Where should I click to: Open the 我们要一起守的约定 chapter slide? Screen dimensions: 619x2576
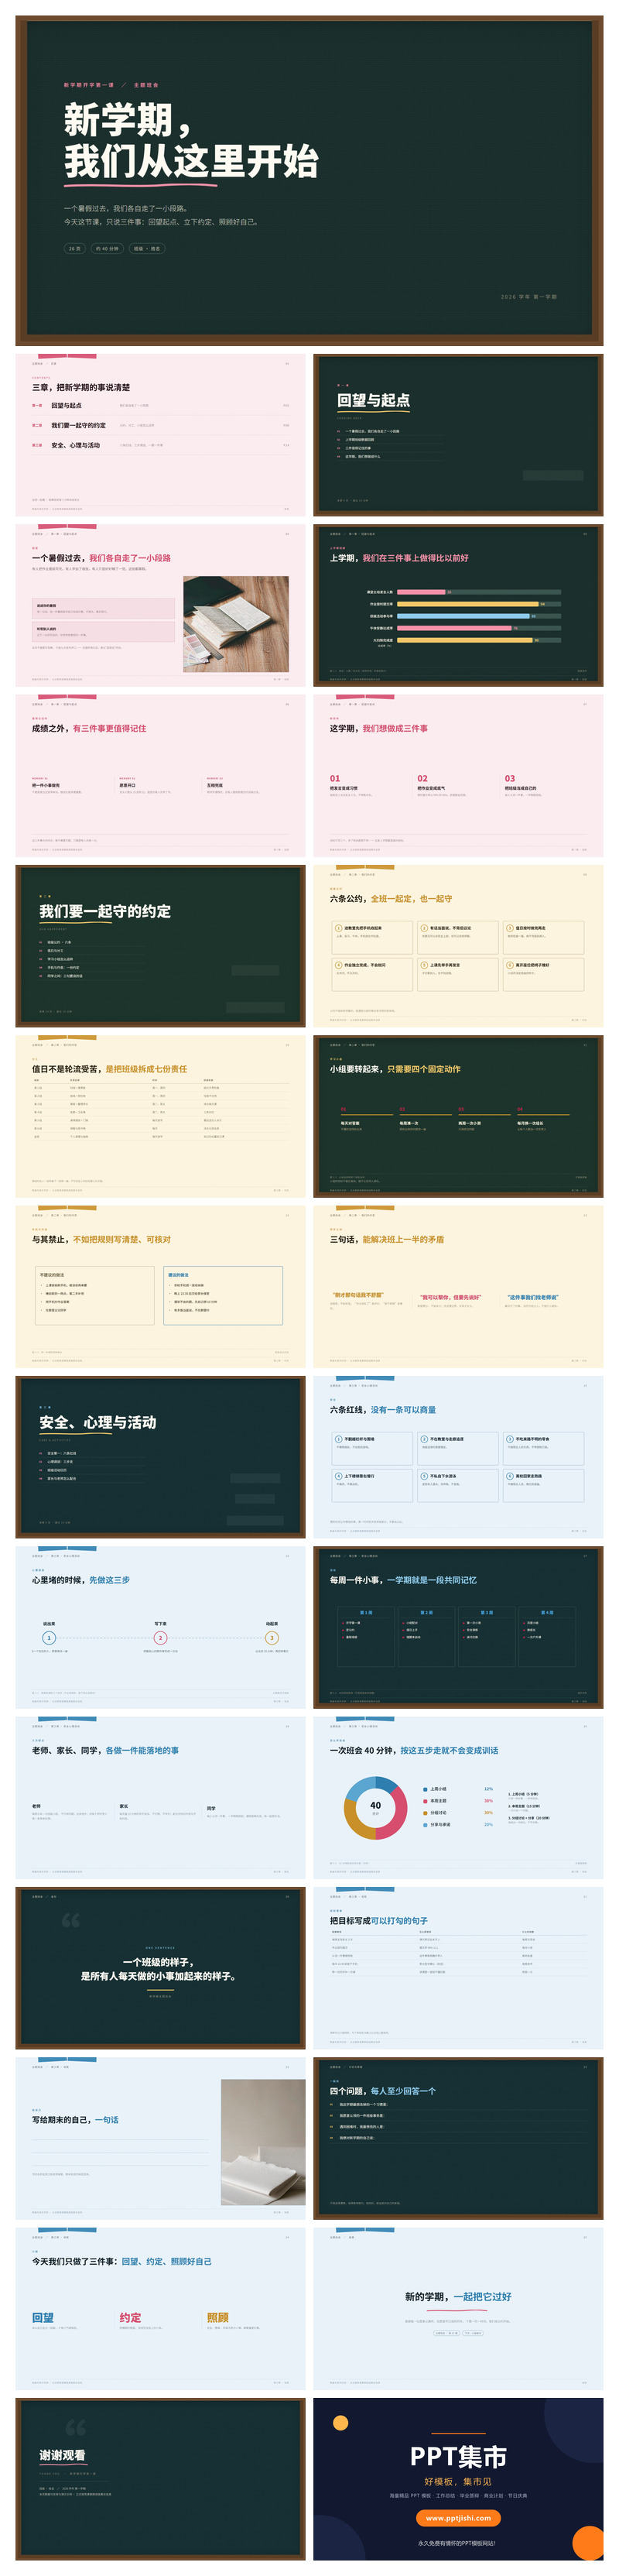click(x=160, y=946)
